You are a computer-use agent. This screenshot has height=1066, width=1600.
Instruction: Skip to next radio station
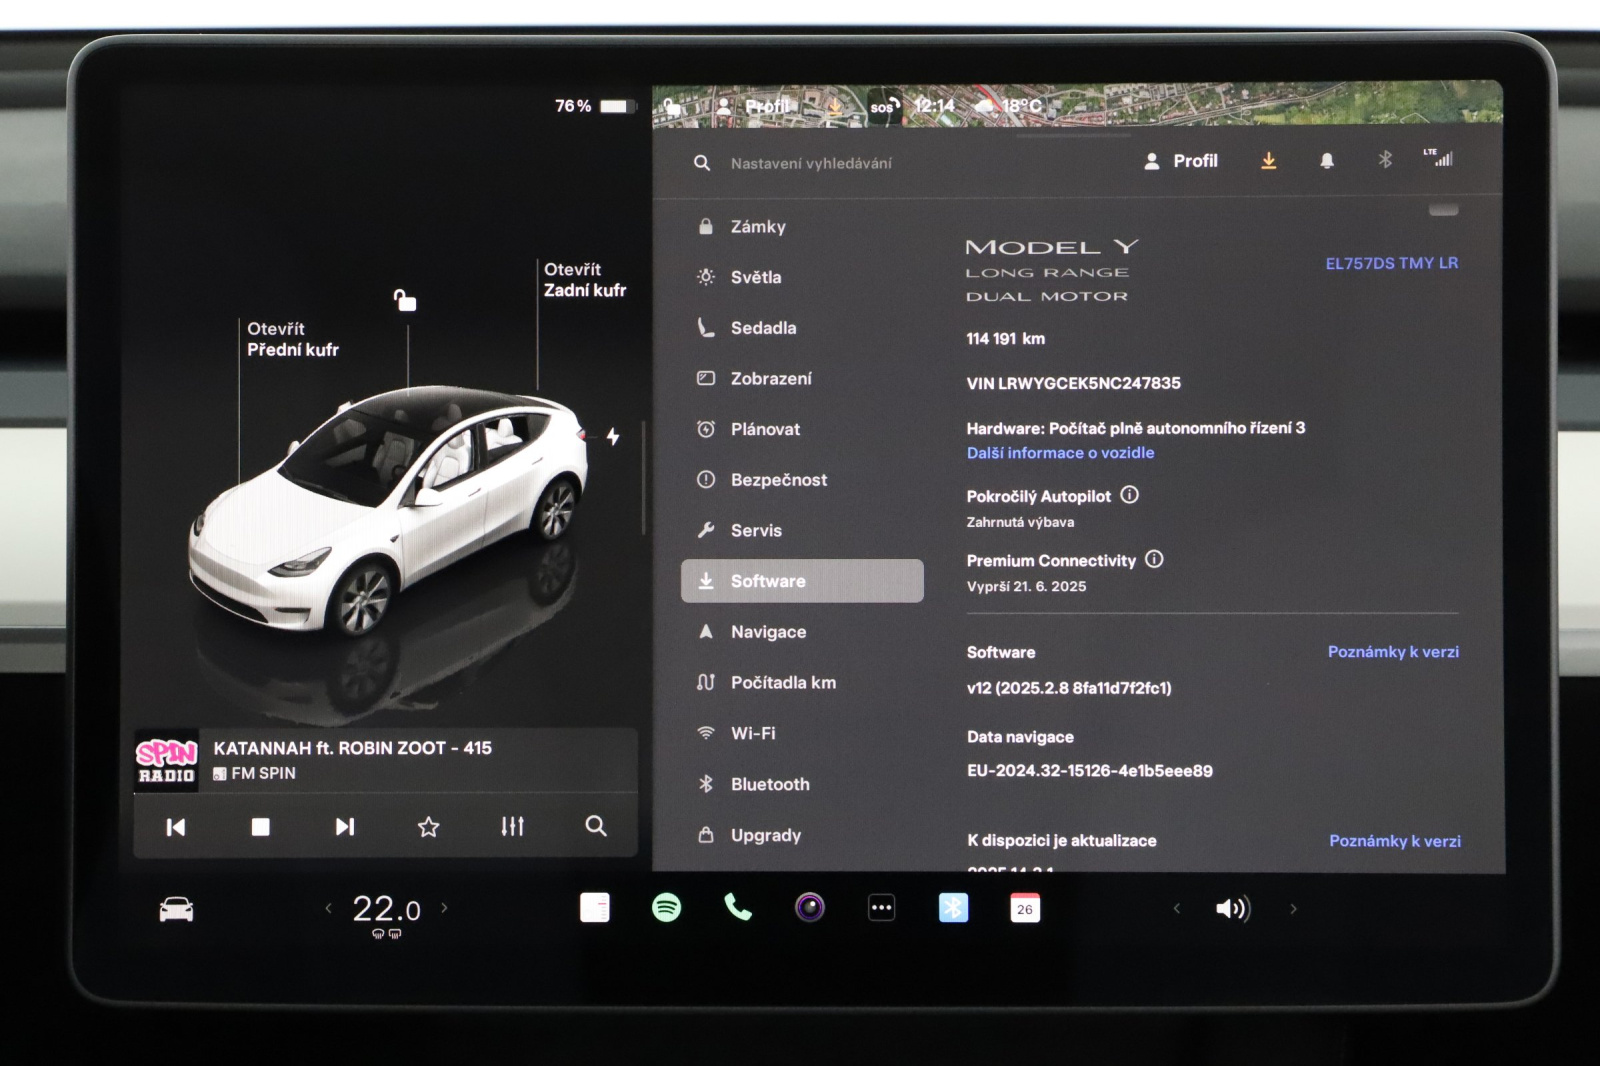[344, 827]
